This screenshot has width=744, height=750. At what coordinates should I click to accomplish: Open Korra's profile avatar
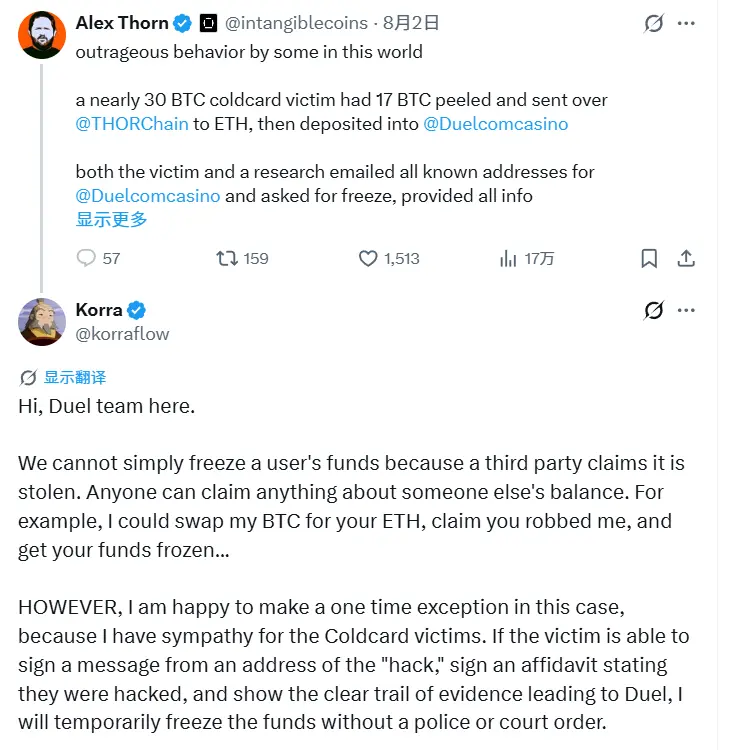pos(42,322)
